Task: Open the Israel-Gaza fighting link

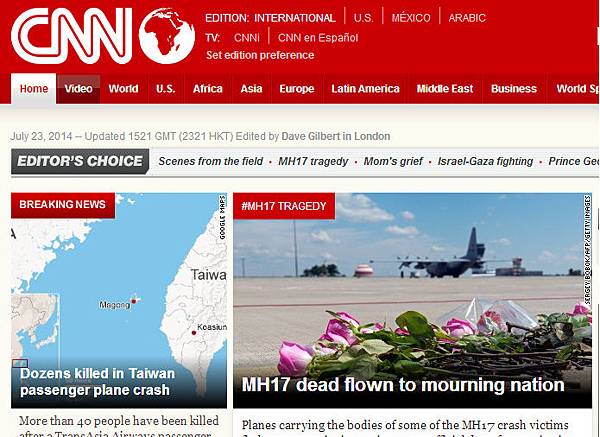Action: coord(485,161)
